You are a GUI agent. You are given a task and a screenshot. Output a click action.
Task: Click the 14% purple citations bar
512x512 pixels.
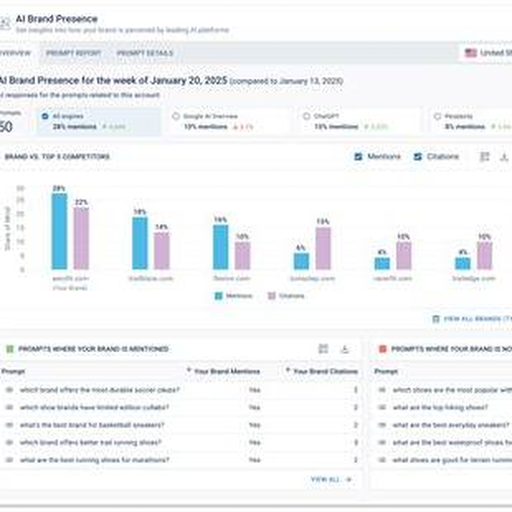click(162, 251)
